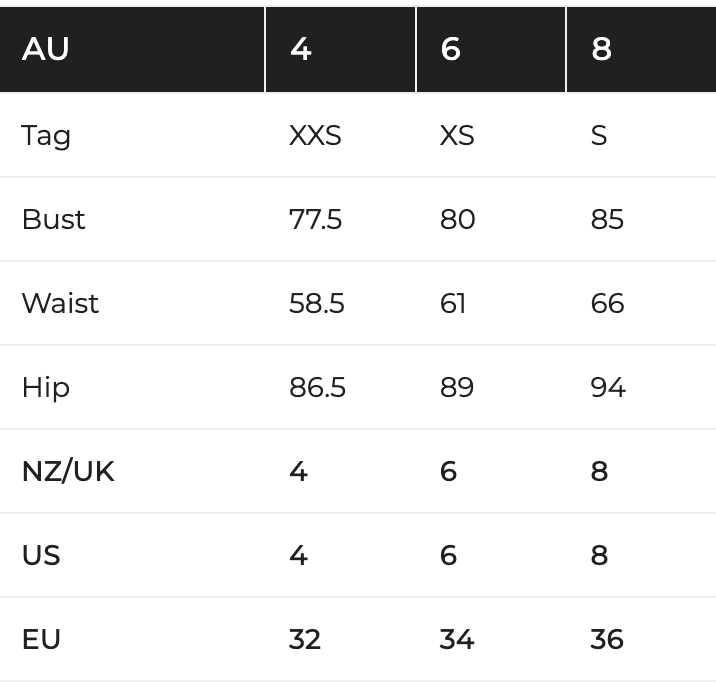Click the 61 waist value
The height and width of the screenshot is (682, 716).
453,304
